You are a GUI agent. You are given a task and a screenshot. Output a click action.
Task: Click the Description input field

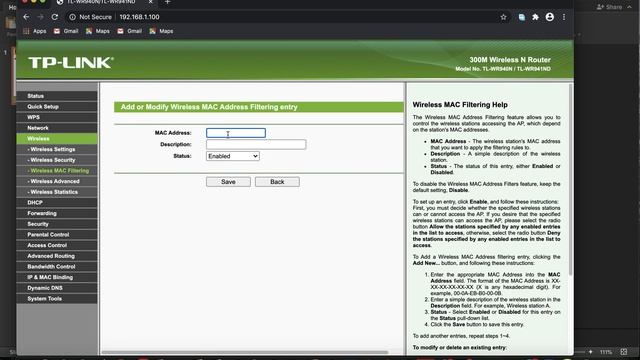(256, 144)
